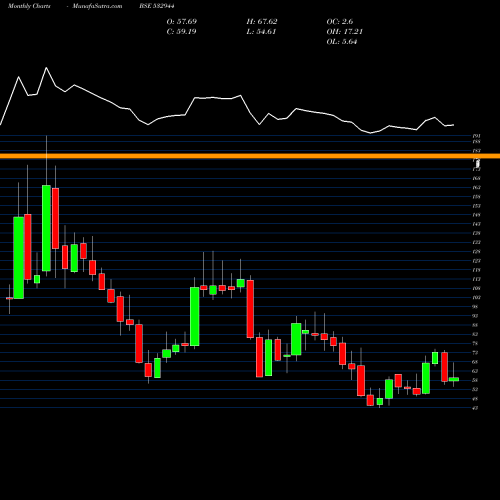Click the 68 price axis label
This screenshot has width=500, height=500.
tap(475, 362)
